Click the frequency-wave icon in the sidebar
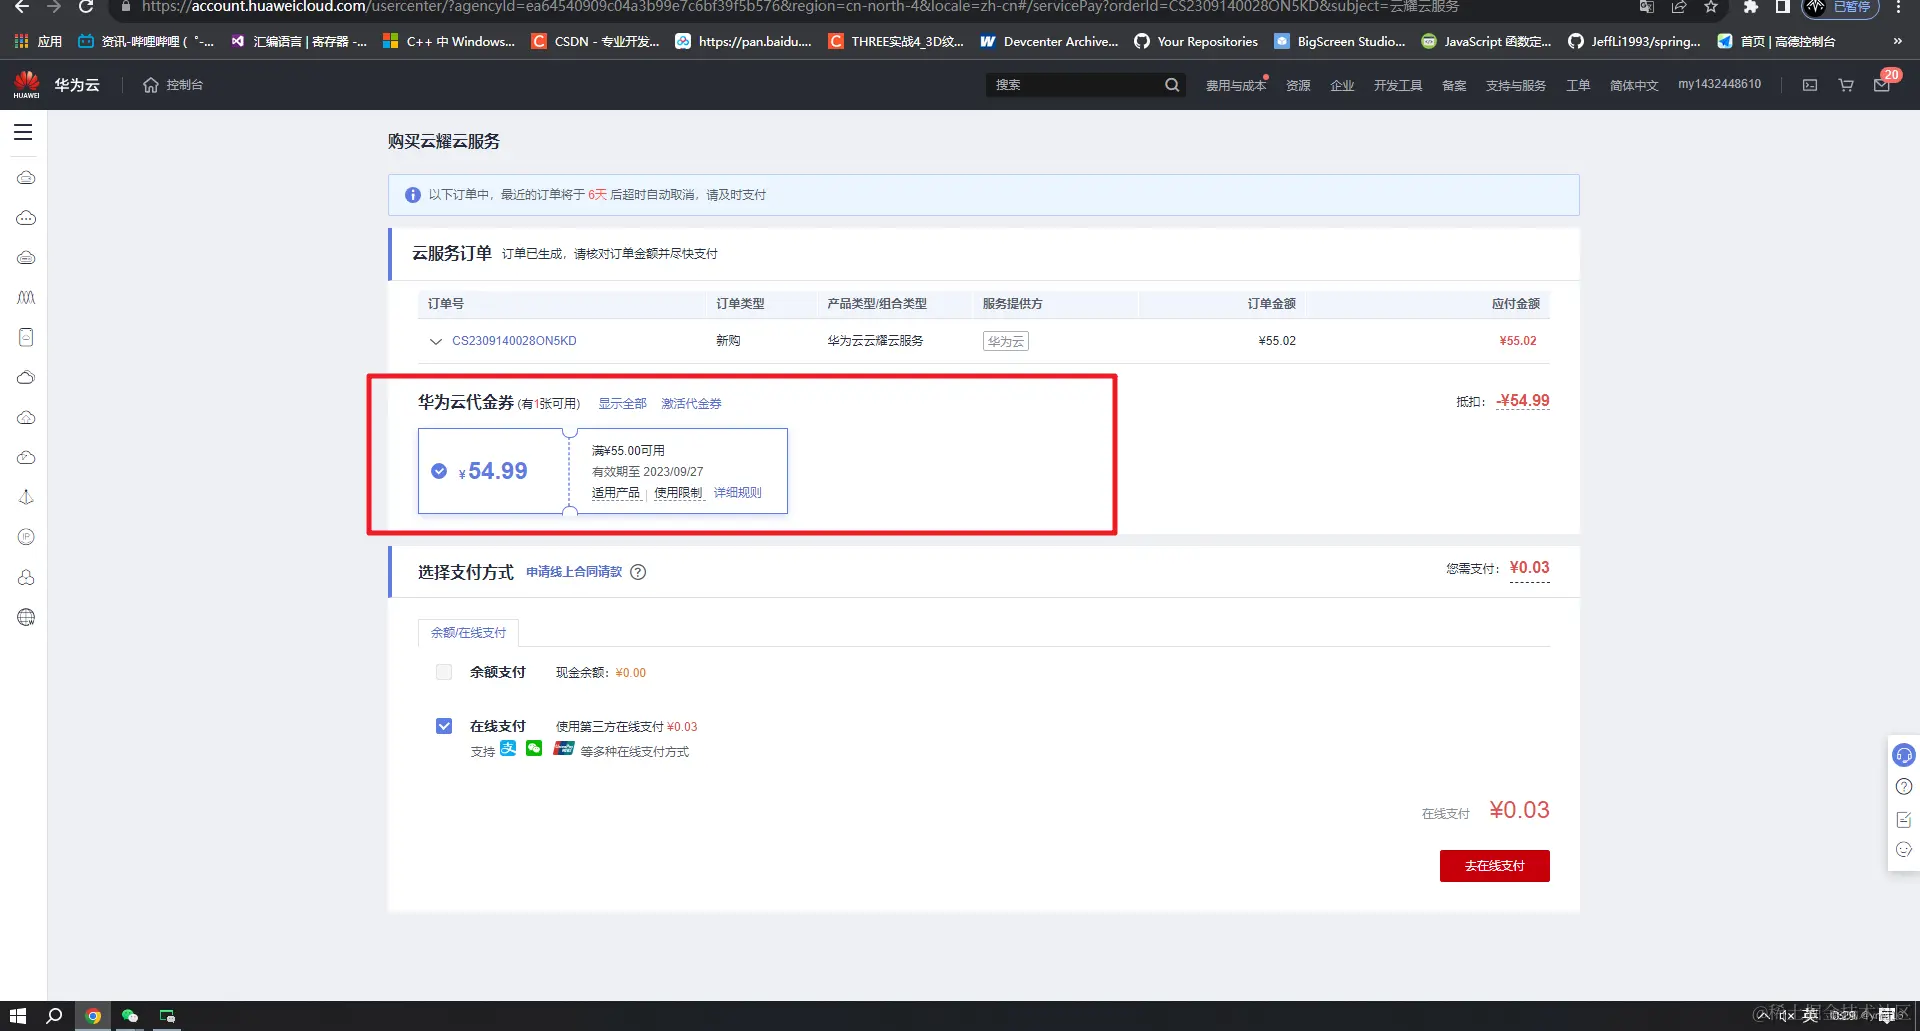The image size is (1920, 1031). point(26,297)
